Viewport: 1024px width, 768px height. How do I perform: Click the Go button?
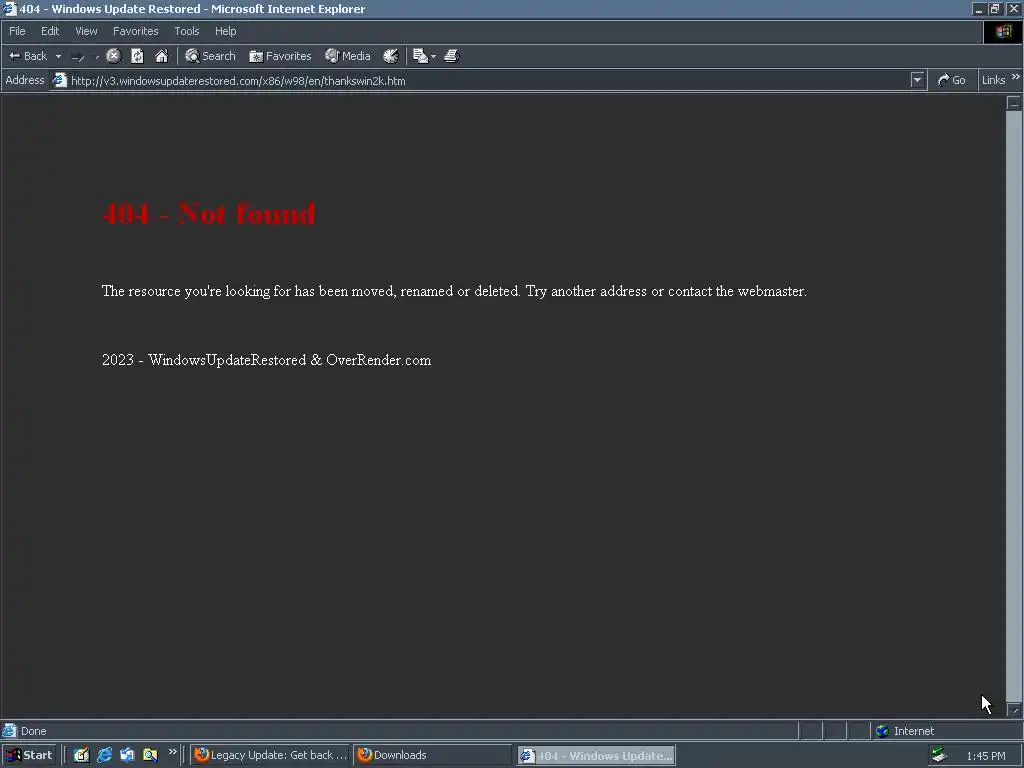pyautogui.click(x=952, y=80)
